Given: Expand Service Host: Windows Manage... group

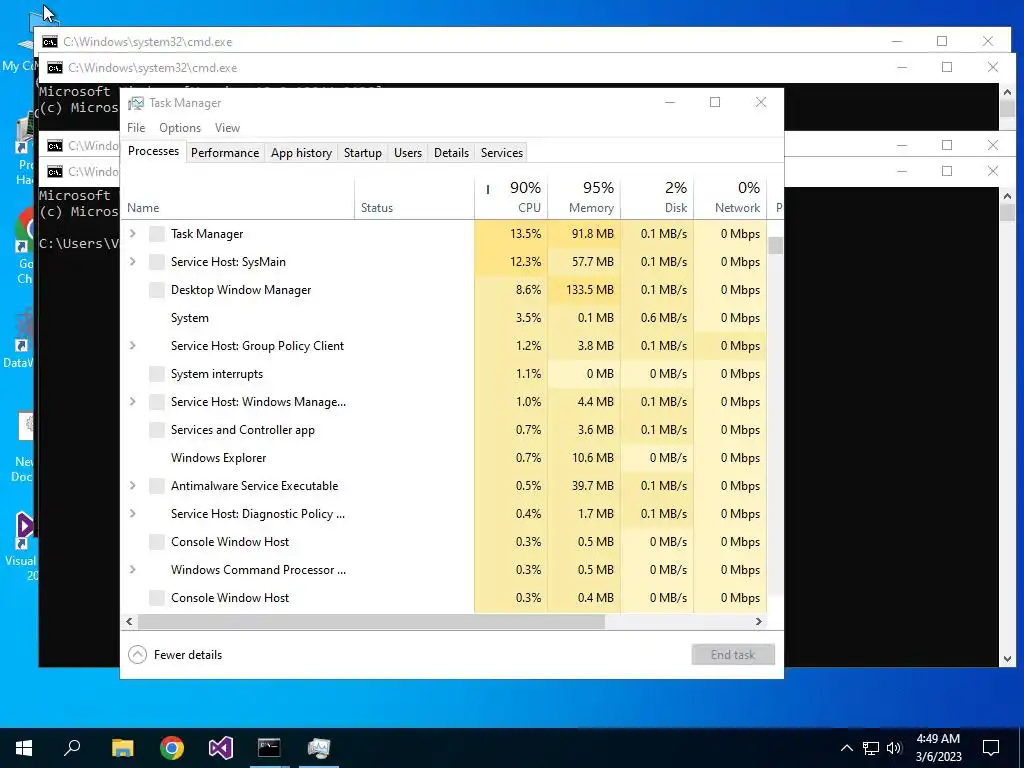Looking at the screenshot, I should 133,402.
